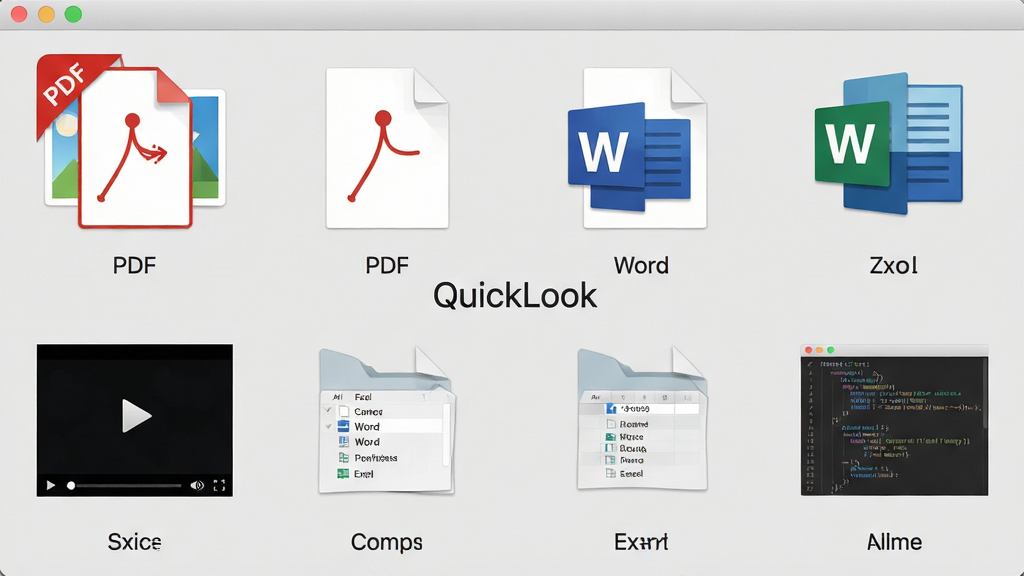The image size is (1024, 576).
Task: Toggle the empty checkbox on the Cartec row
Action: (344, 411)
